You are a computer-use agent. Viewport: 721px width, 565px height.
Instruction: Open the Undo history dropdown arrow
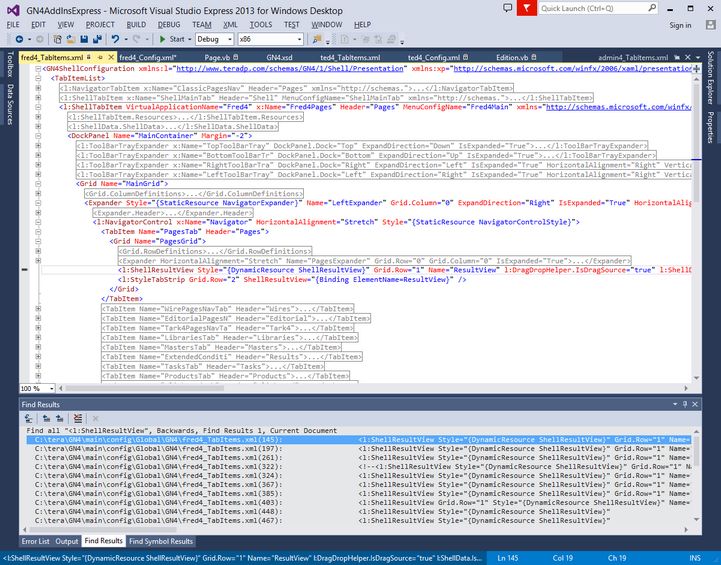tap(126, 40)
